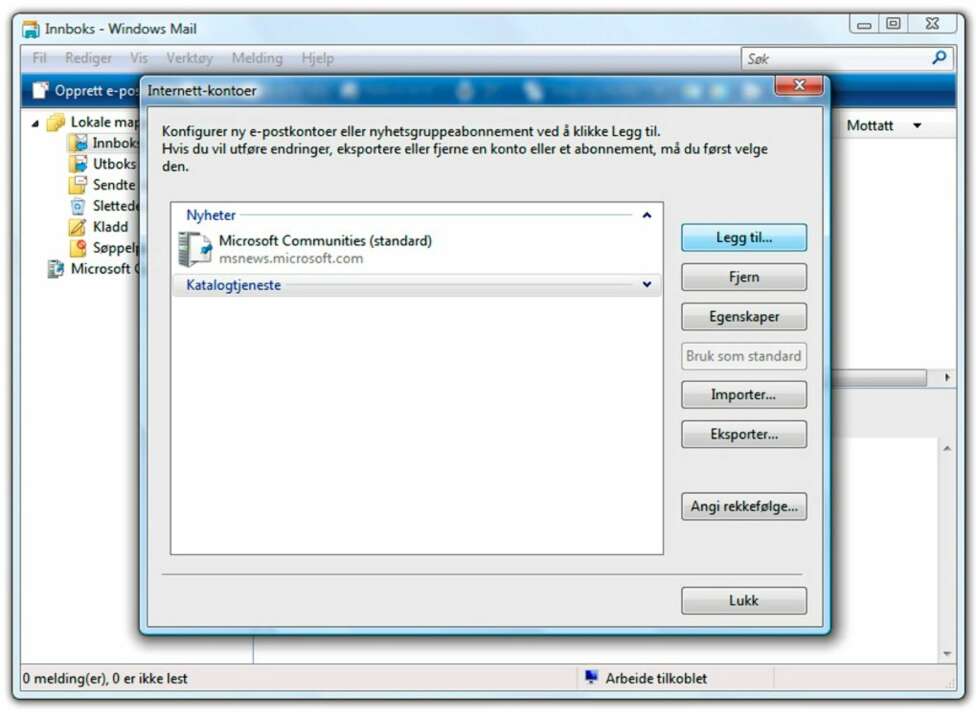Expand the Katalogtjeneste section
The height and width of the screenshot is (717, 980).
point(647,284)
